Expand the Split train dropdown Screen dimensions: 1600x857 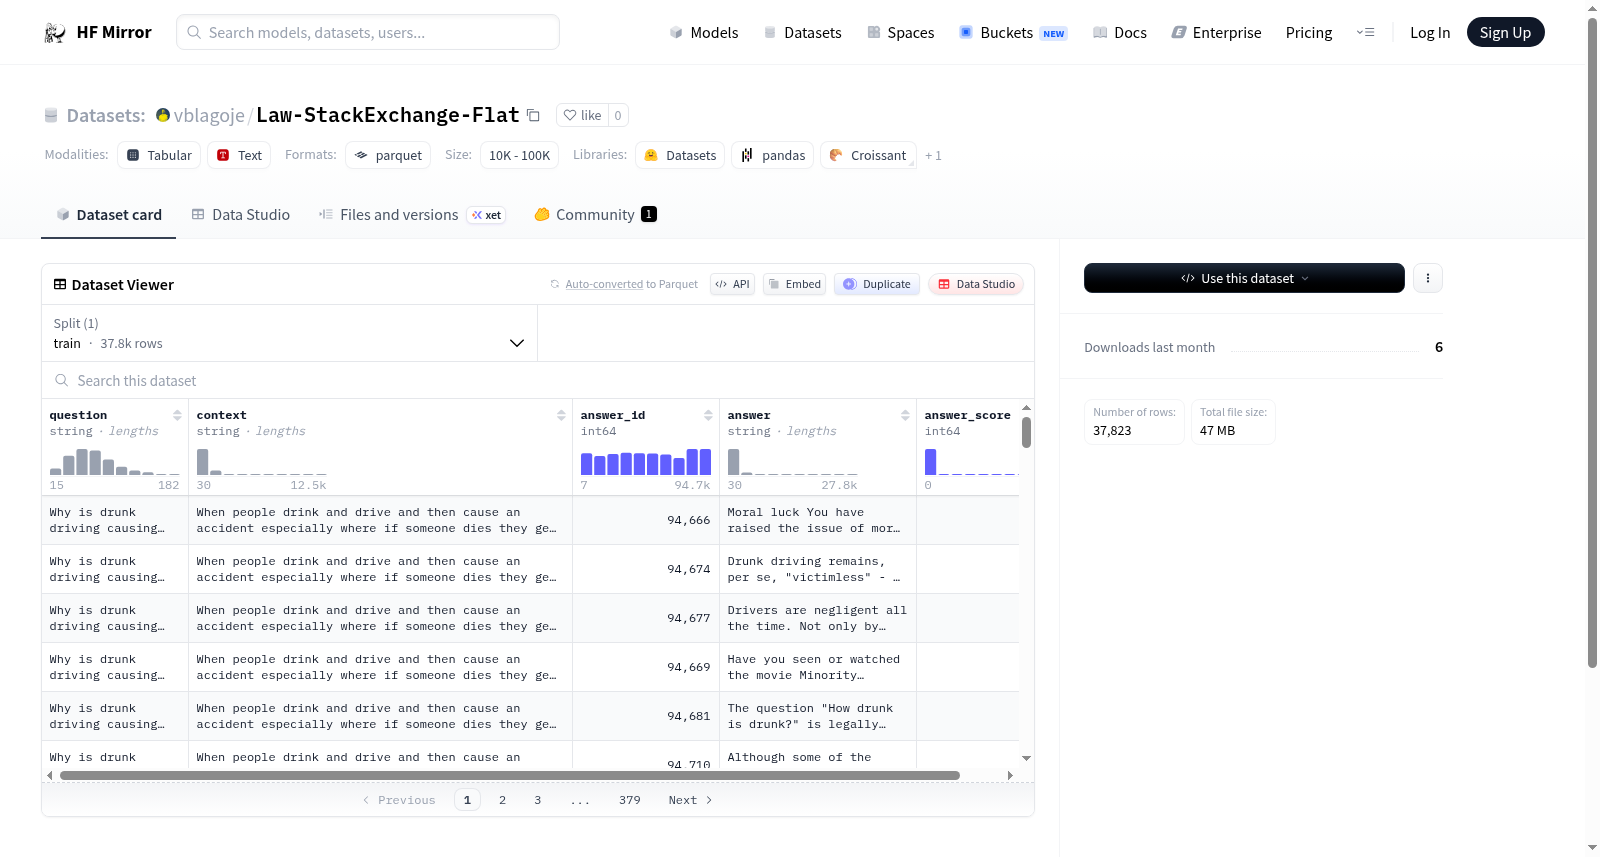[289, 333]
